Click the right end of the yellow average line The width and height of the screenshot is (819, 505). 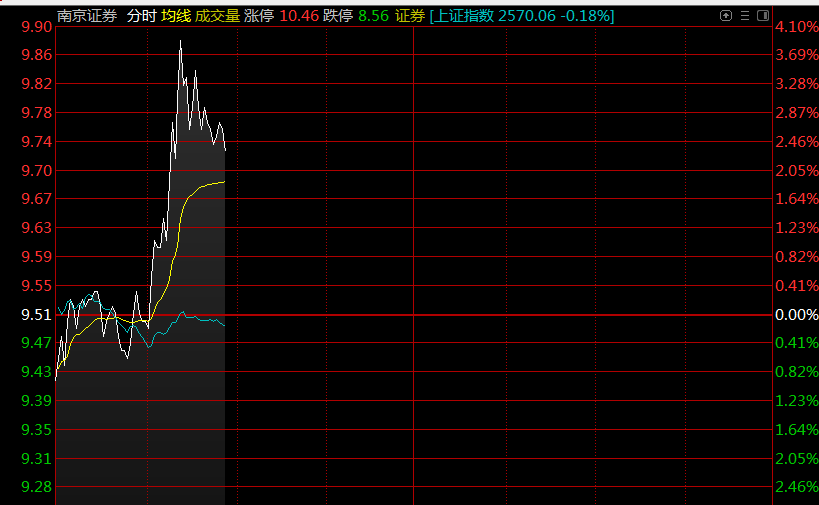(x=224, y=182)
